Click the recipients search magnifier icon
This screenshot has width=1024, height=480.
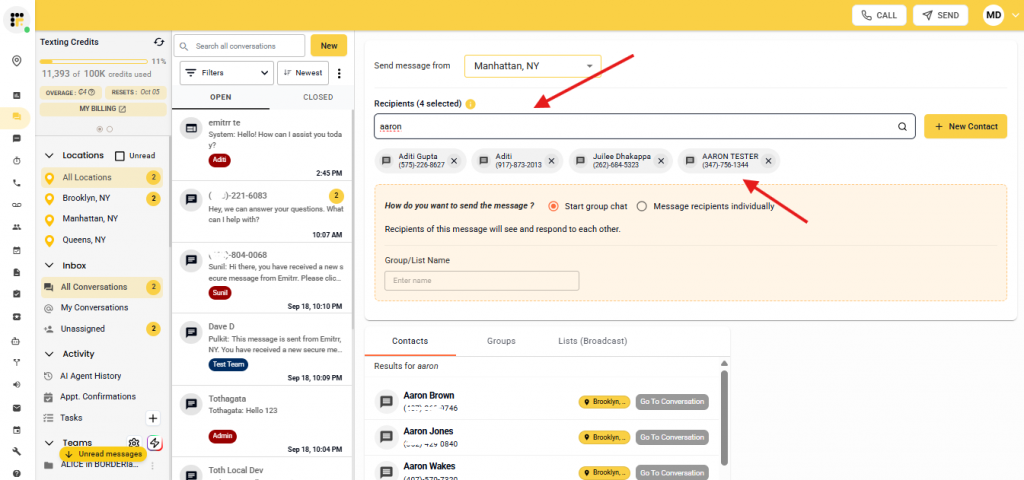(x=902, y=127)
